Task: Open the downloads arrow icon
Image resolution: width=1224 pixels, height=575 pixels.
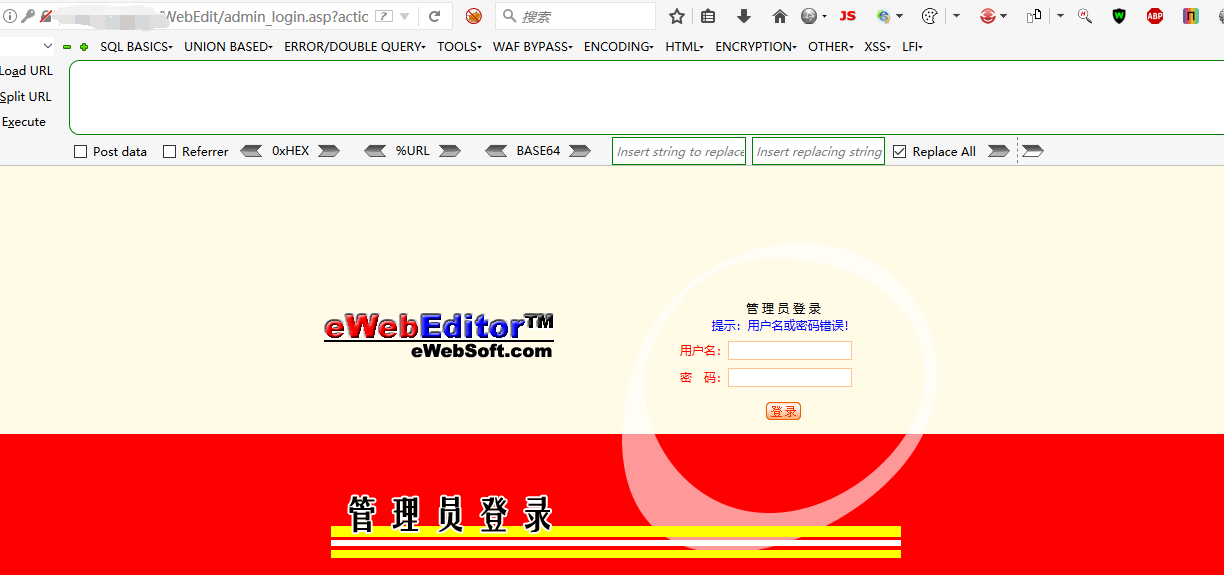Action: (744, 16)
